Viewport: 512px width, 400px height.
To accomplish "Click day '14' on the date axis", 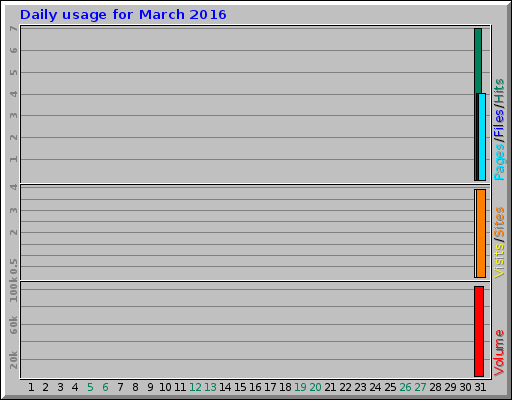I will point(225,387).
